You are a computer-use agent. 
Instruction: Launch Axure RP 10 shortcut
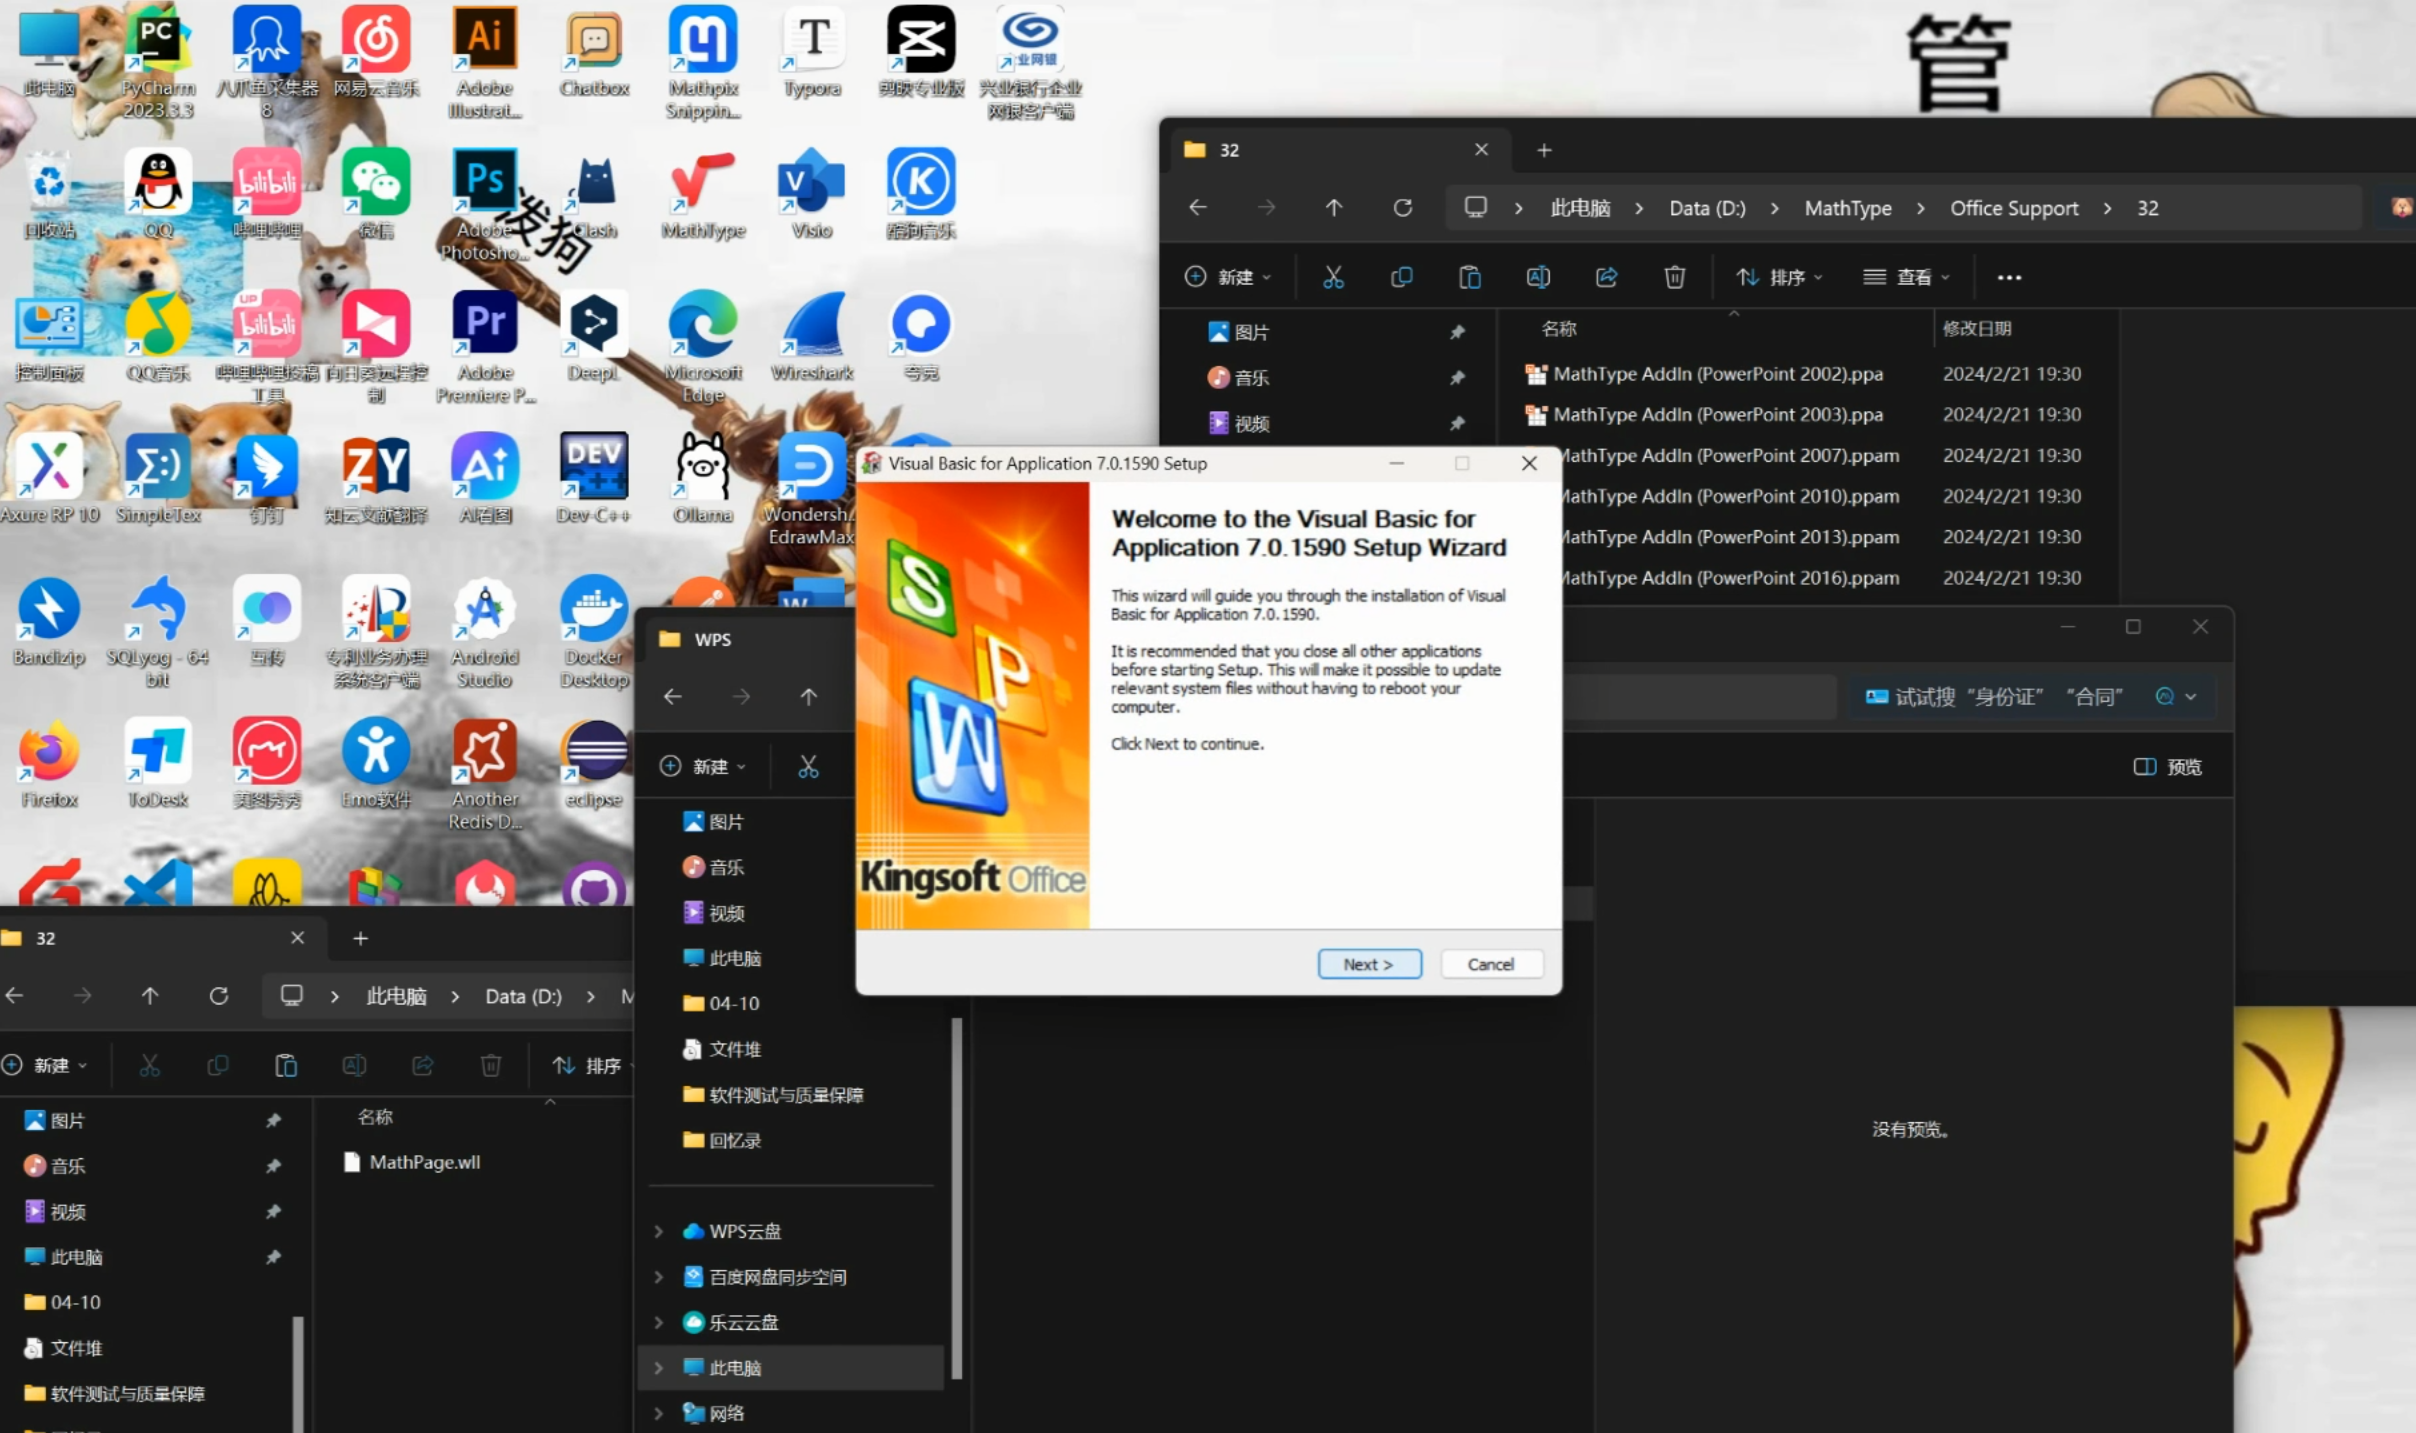pos(49,479)
